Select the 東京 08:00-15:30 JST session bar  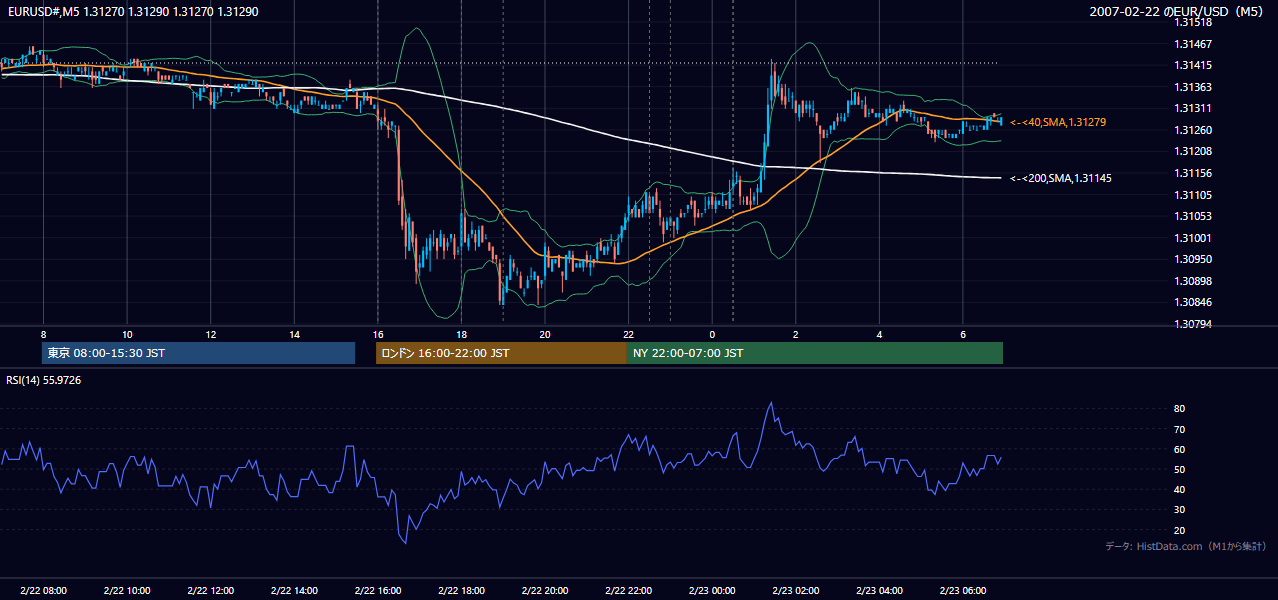(198, 353)
